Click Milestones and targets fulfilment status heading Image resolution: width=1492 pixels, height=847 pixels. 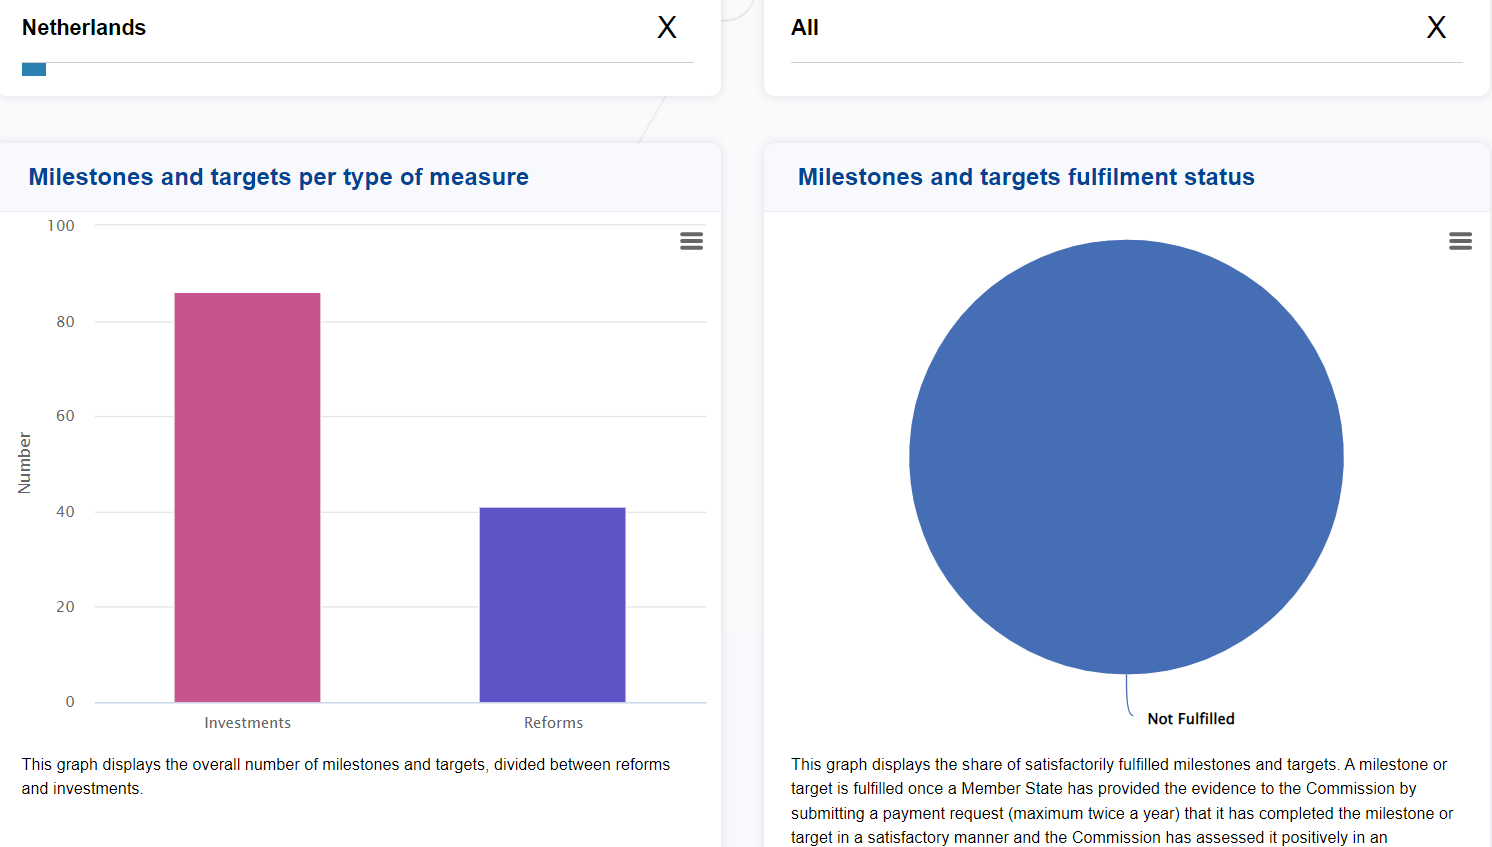click(x=1026, y=177)
